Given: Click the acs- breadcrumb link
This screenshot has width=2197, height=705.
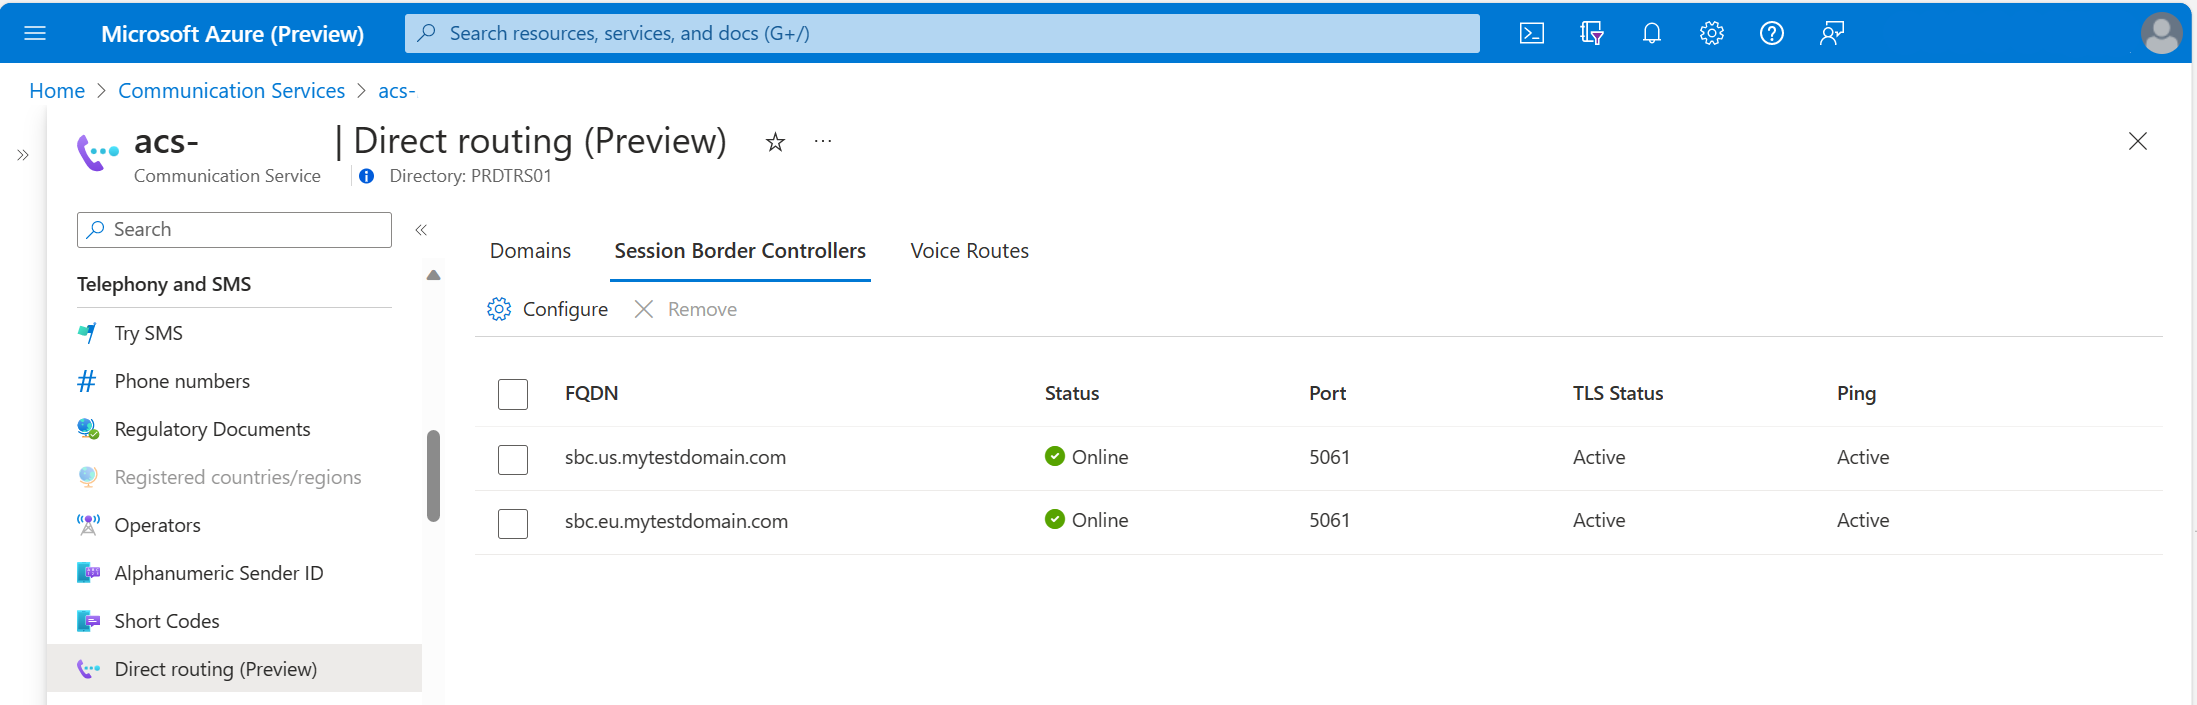Looking at the screenshot, I should pos(396,91).
